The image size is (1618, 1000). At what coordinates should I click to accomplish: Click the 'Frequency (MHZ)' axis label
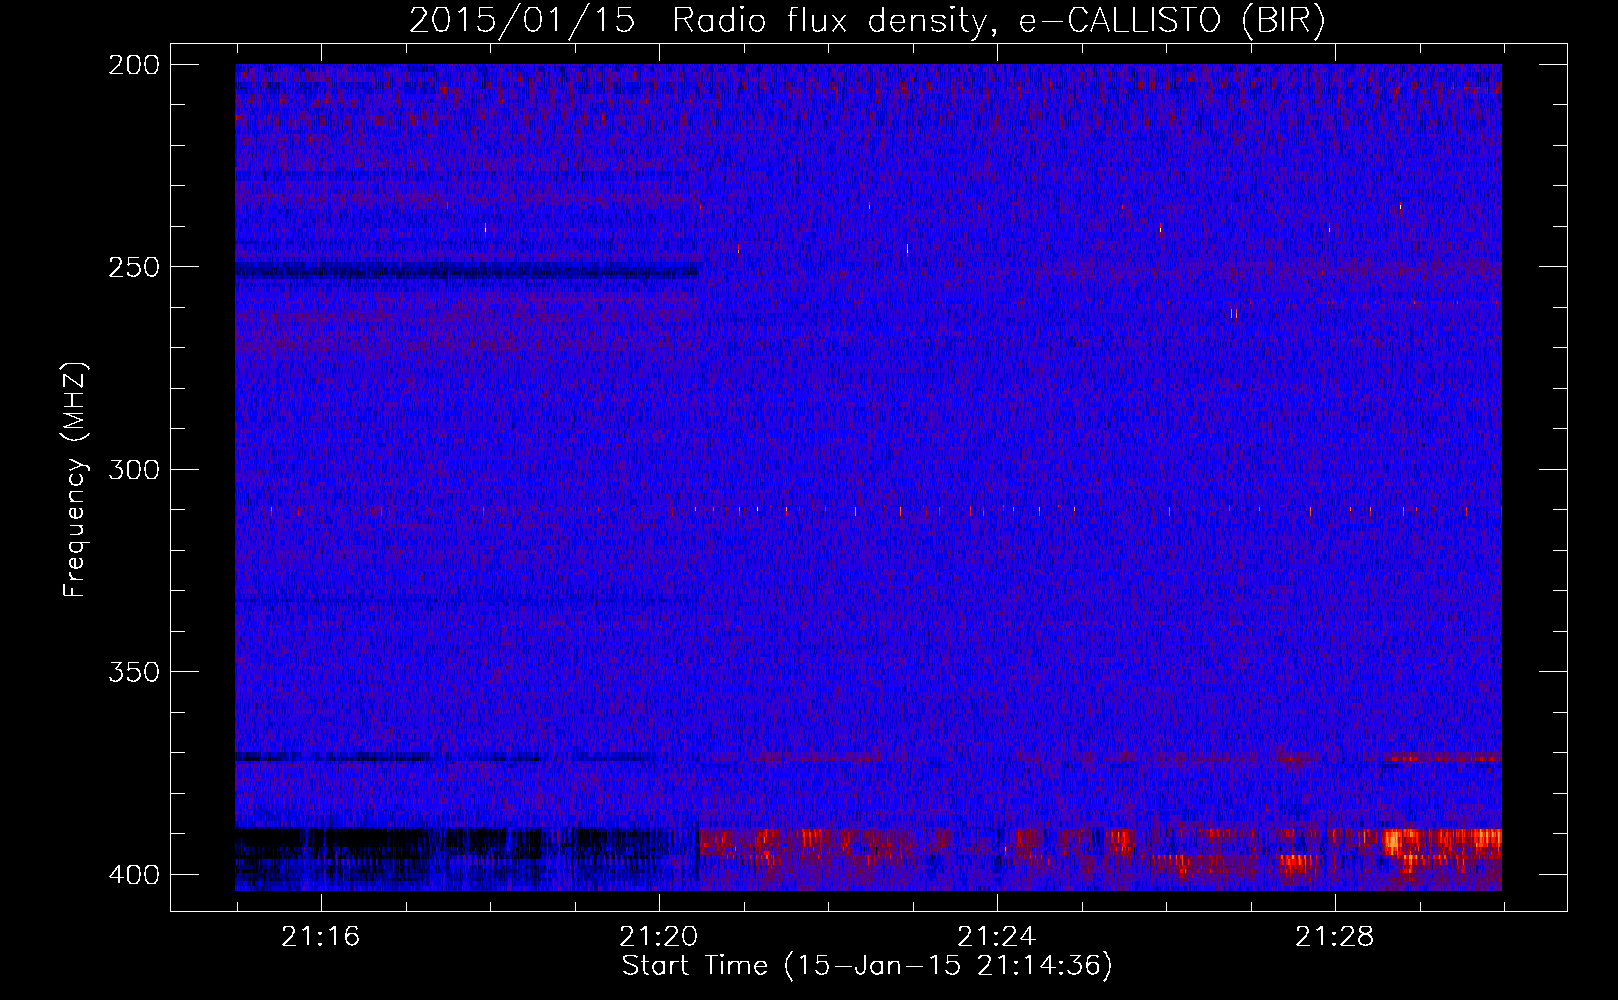pos(75,479)
